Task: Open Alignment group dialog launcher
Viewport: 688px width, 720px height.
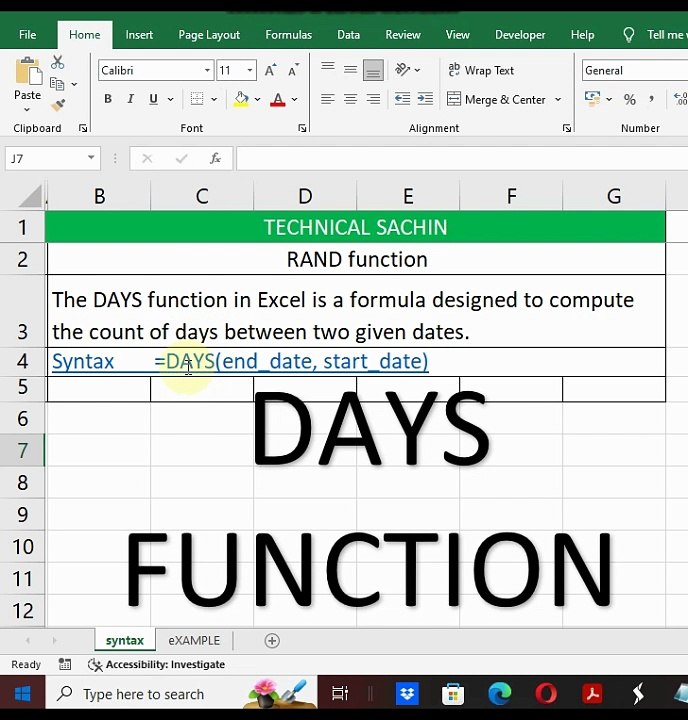Action: [567, 128]
